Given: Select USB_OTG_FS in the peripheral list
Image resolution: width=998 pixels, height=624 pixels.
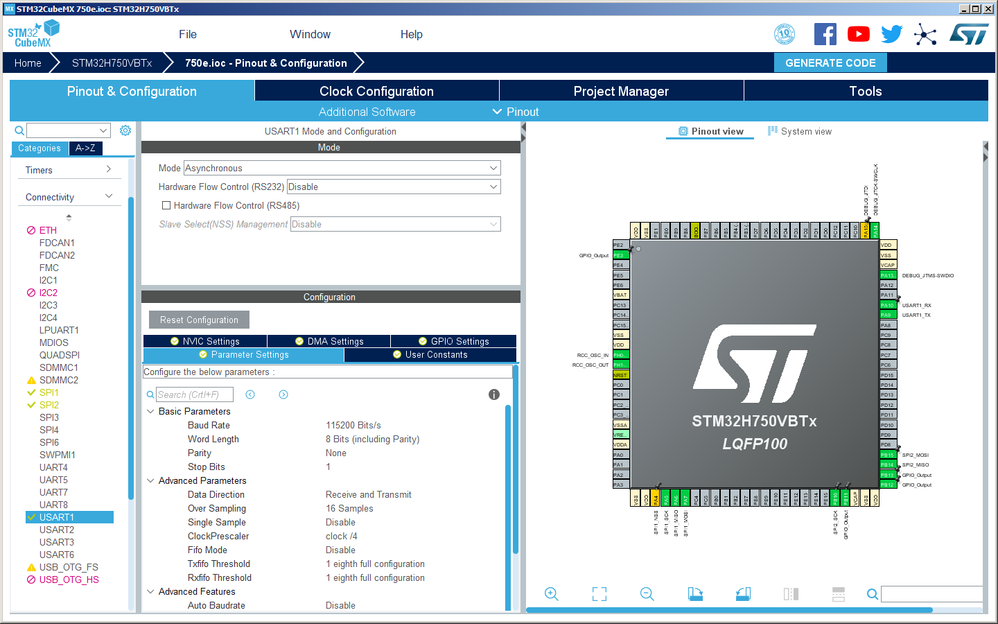Looking at the screenshot, I should point(69,567).
